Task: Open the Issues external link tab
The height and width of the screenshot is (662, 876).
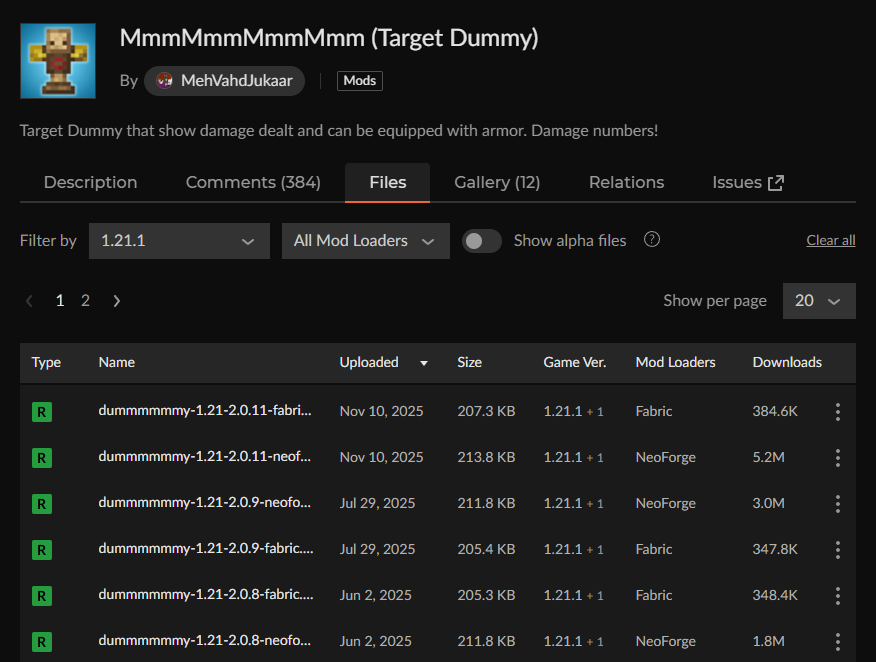Action: (x=747, y=182)
